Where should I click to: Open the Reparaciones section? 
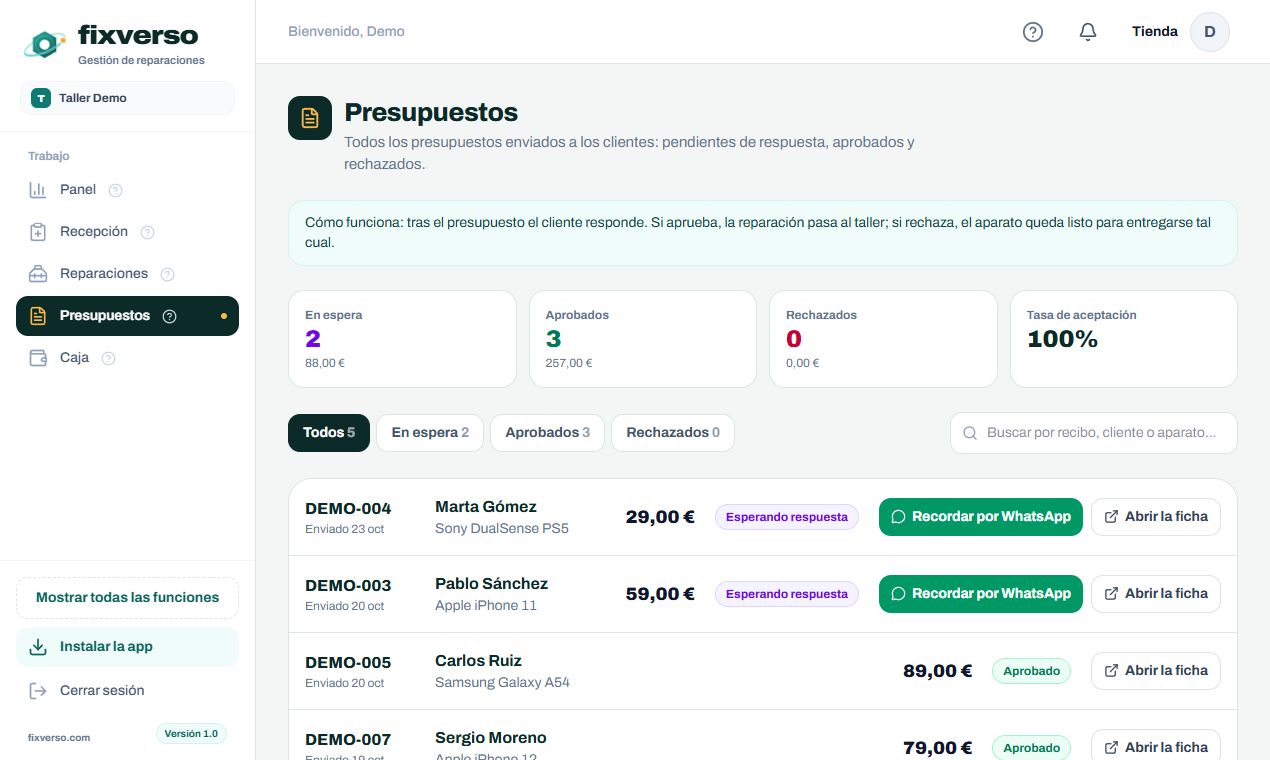pos(127,274)
